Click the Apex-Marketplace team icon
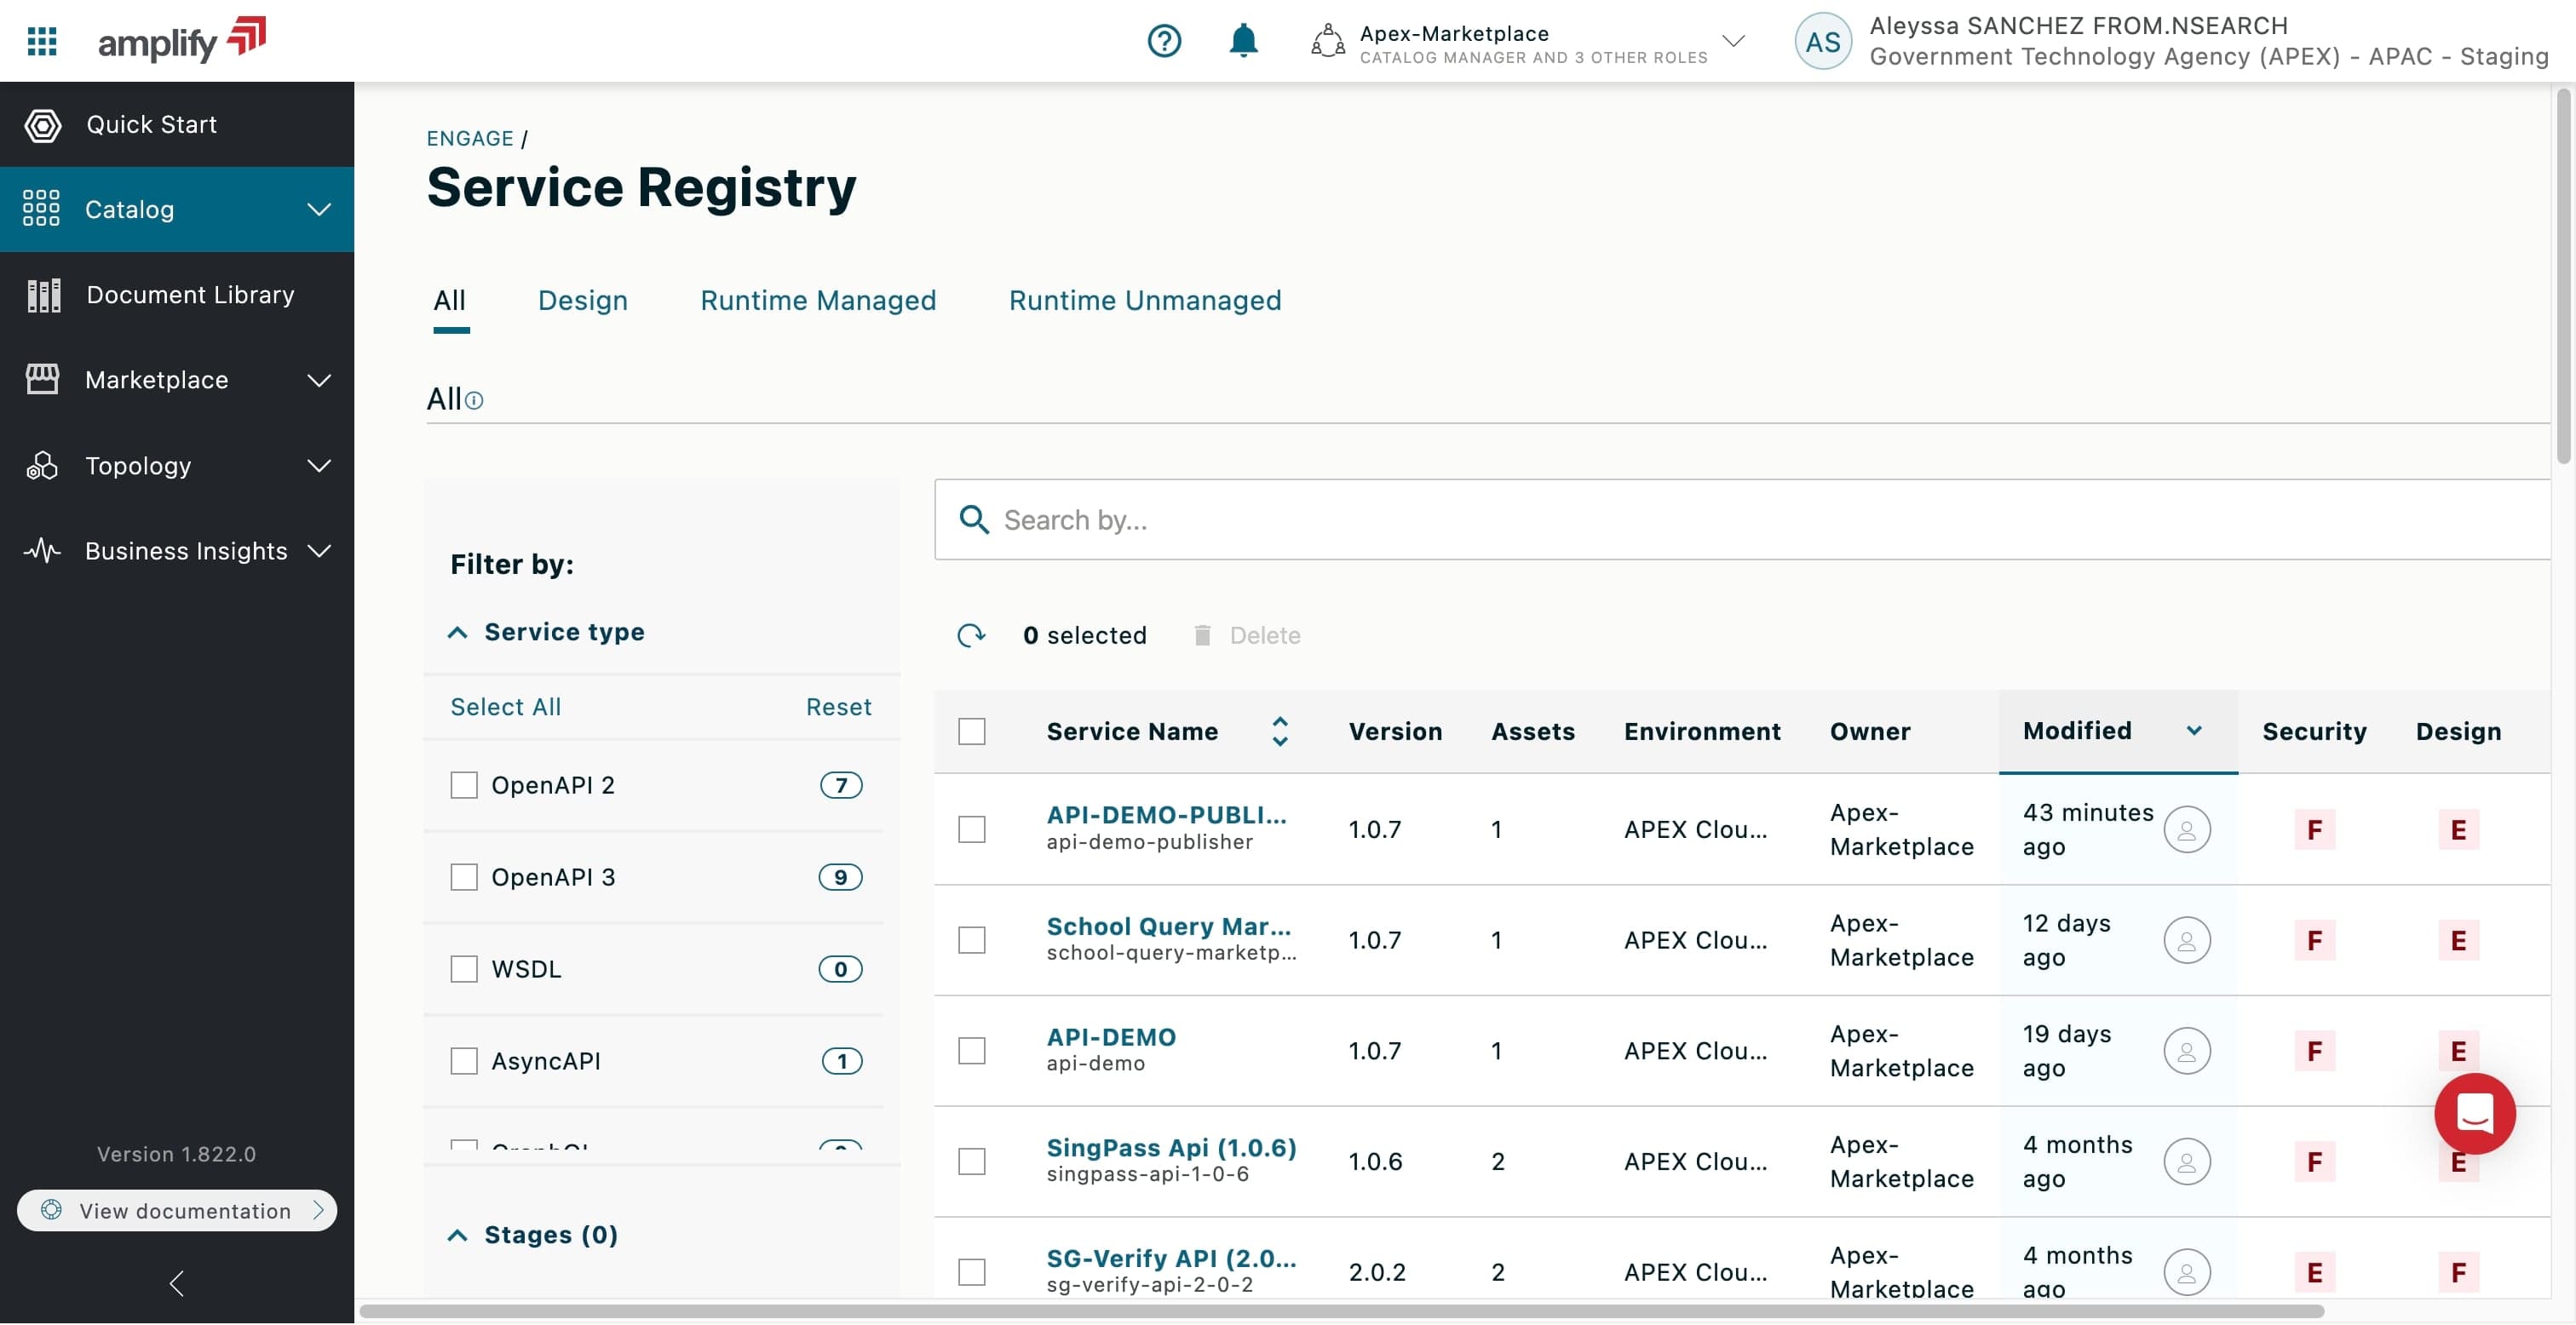2576x1325 pixels. pos(1327,41)
